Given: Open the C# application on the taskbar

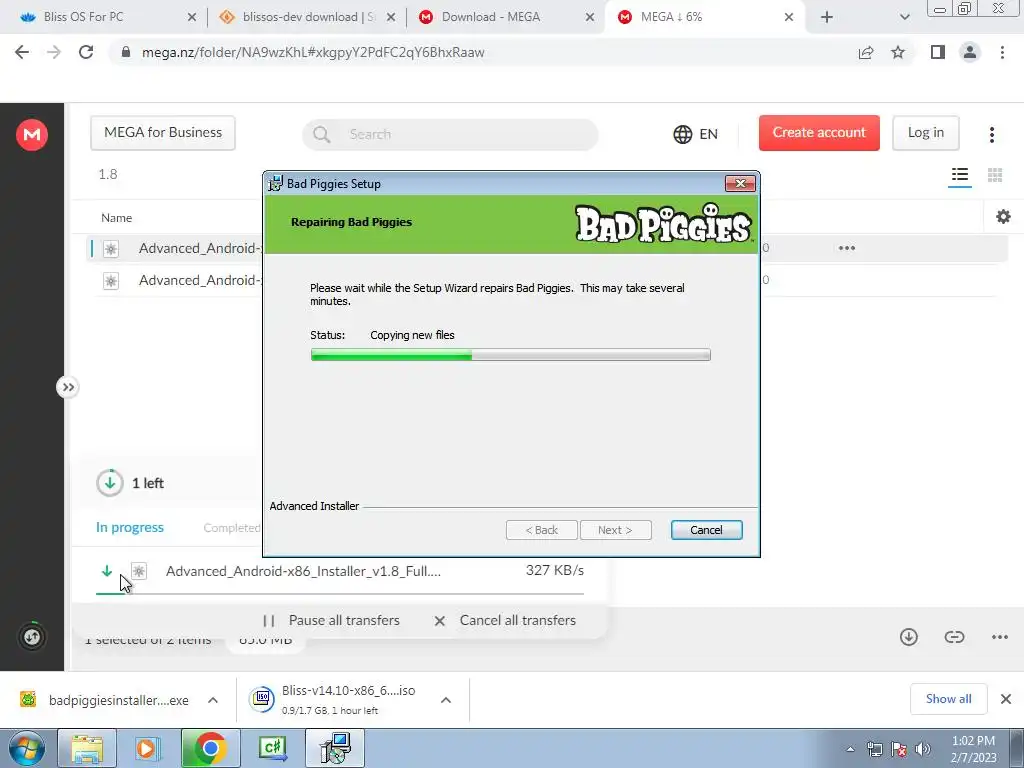Looking at the screenshot, I should click(x=273, y=748).
